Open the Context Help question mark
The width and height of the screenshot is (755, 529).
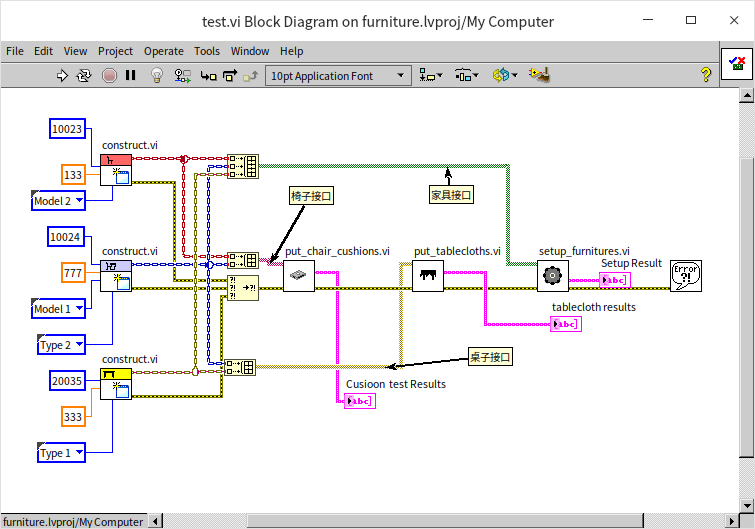click(705, 75)
